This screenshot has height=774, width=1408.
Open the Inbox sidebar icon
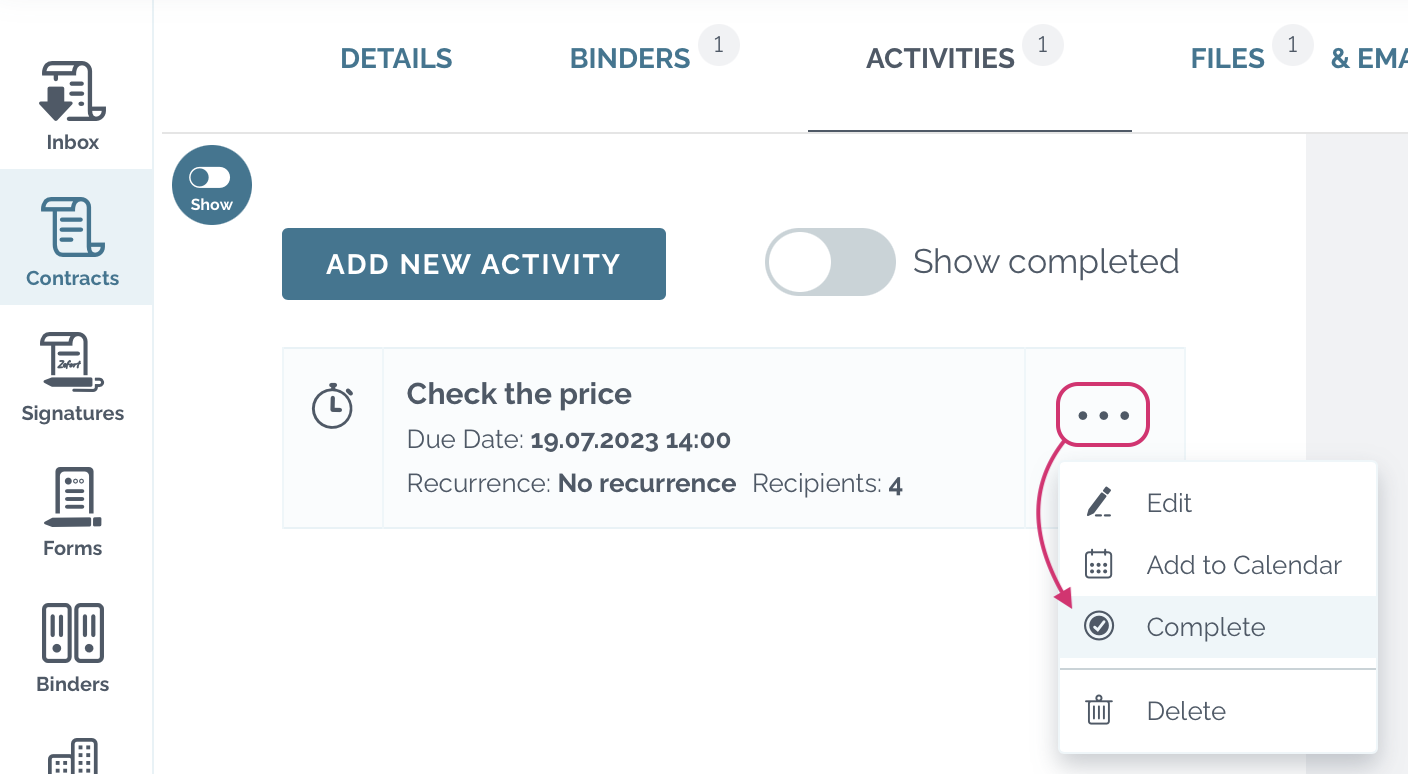pos(73,105)
